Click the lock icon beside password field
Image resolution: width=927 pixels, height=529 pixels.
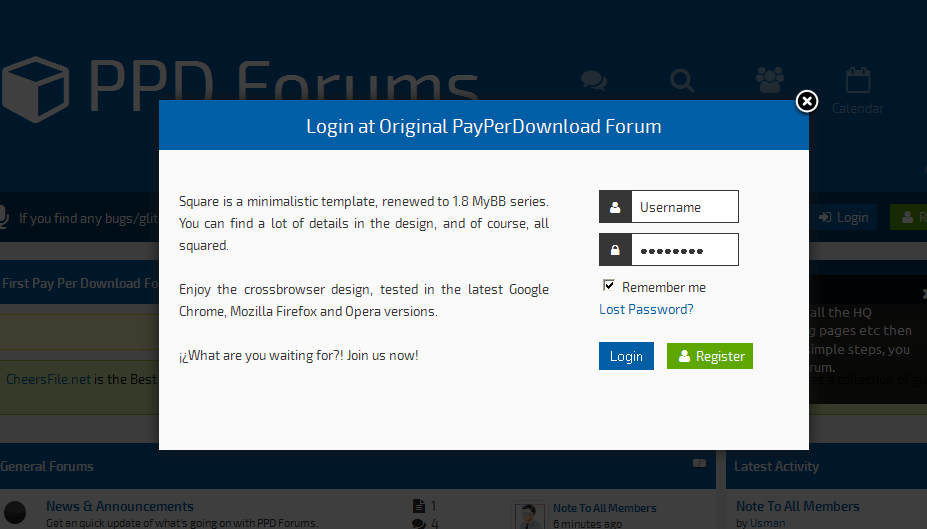(615, 249)
